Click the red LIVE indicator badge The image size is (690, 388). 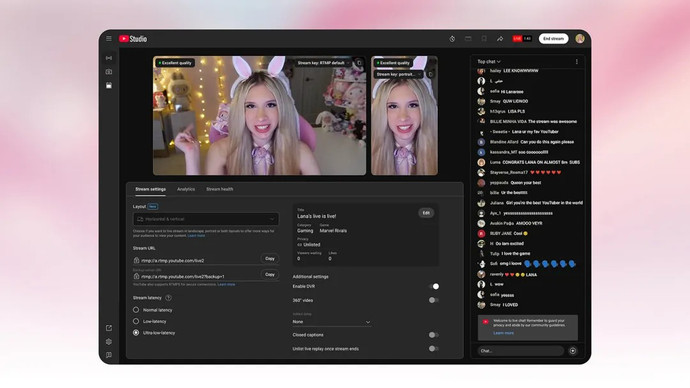[517, 39]
